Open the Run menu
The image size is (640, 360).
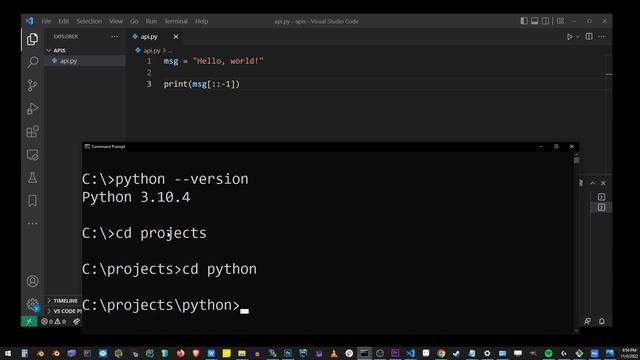tap(151, 21)
